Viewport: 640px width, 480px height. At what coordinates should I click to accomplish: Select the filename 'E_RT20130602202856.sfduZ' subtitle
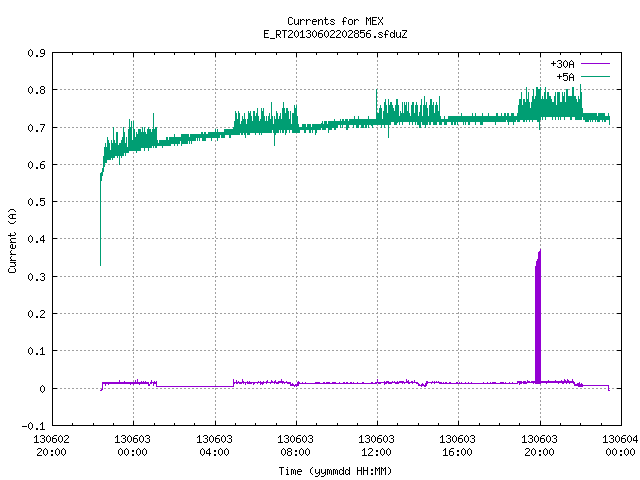pos(335,34)
